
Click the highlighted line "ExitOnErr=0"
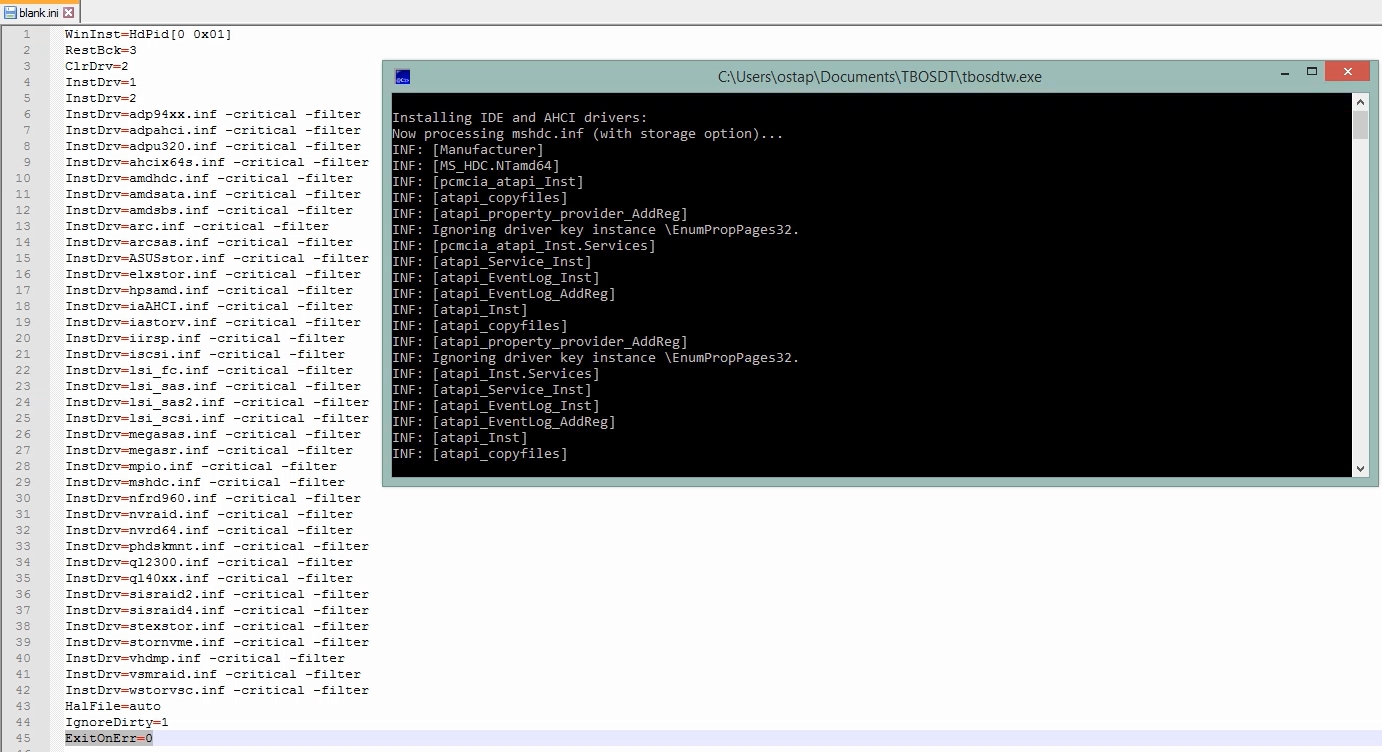click(109, 738)
